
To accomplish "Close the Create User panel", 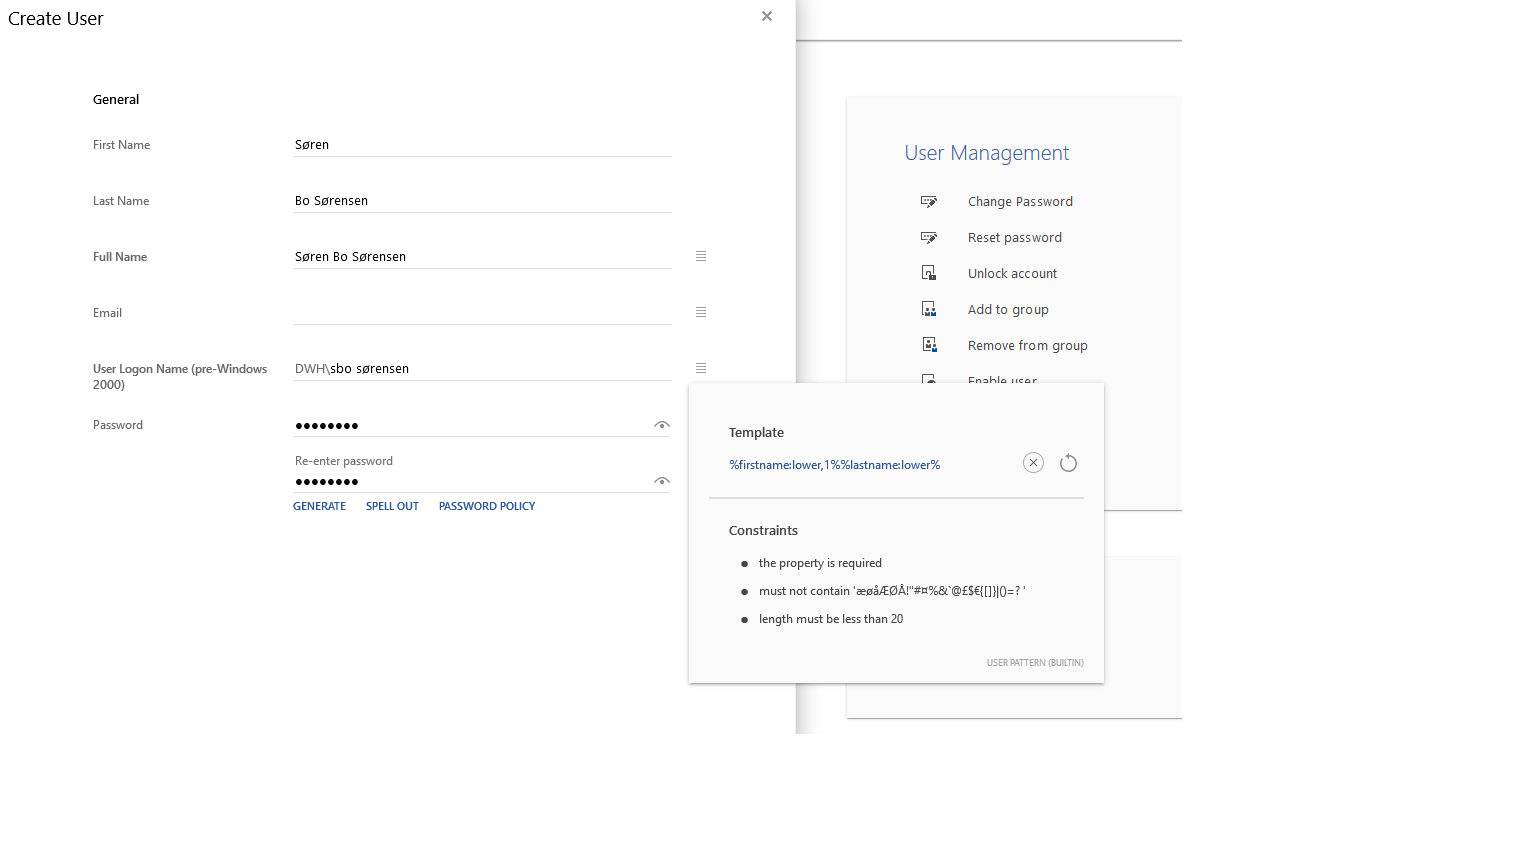I will click(767, 16).
